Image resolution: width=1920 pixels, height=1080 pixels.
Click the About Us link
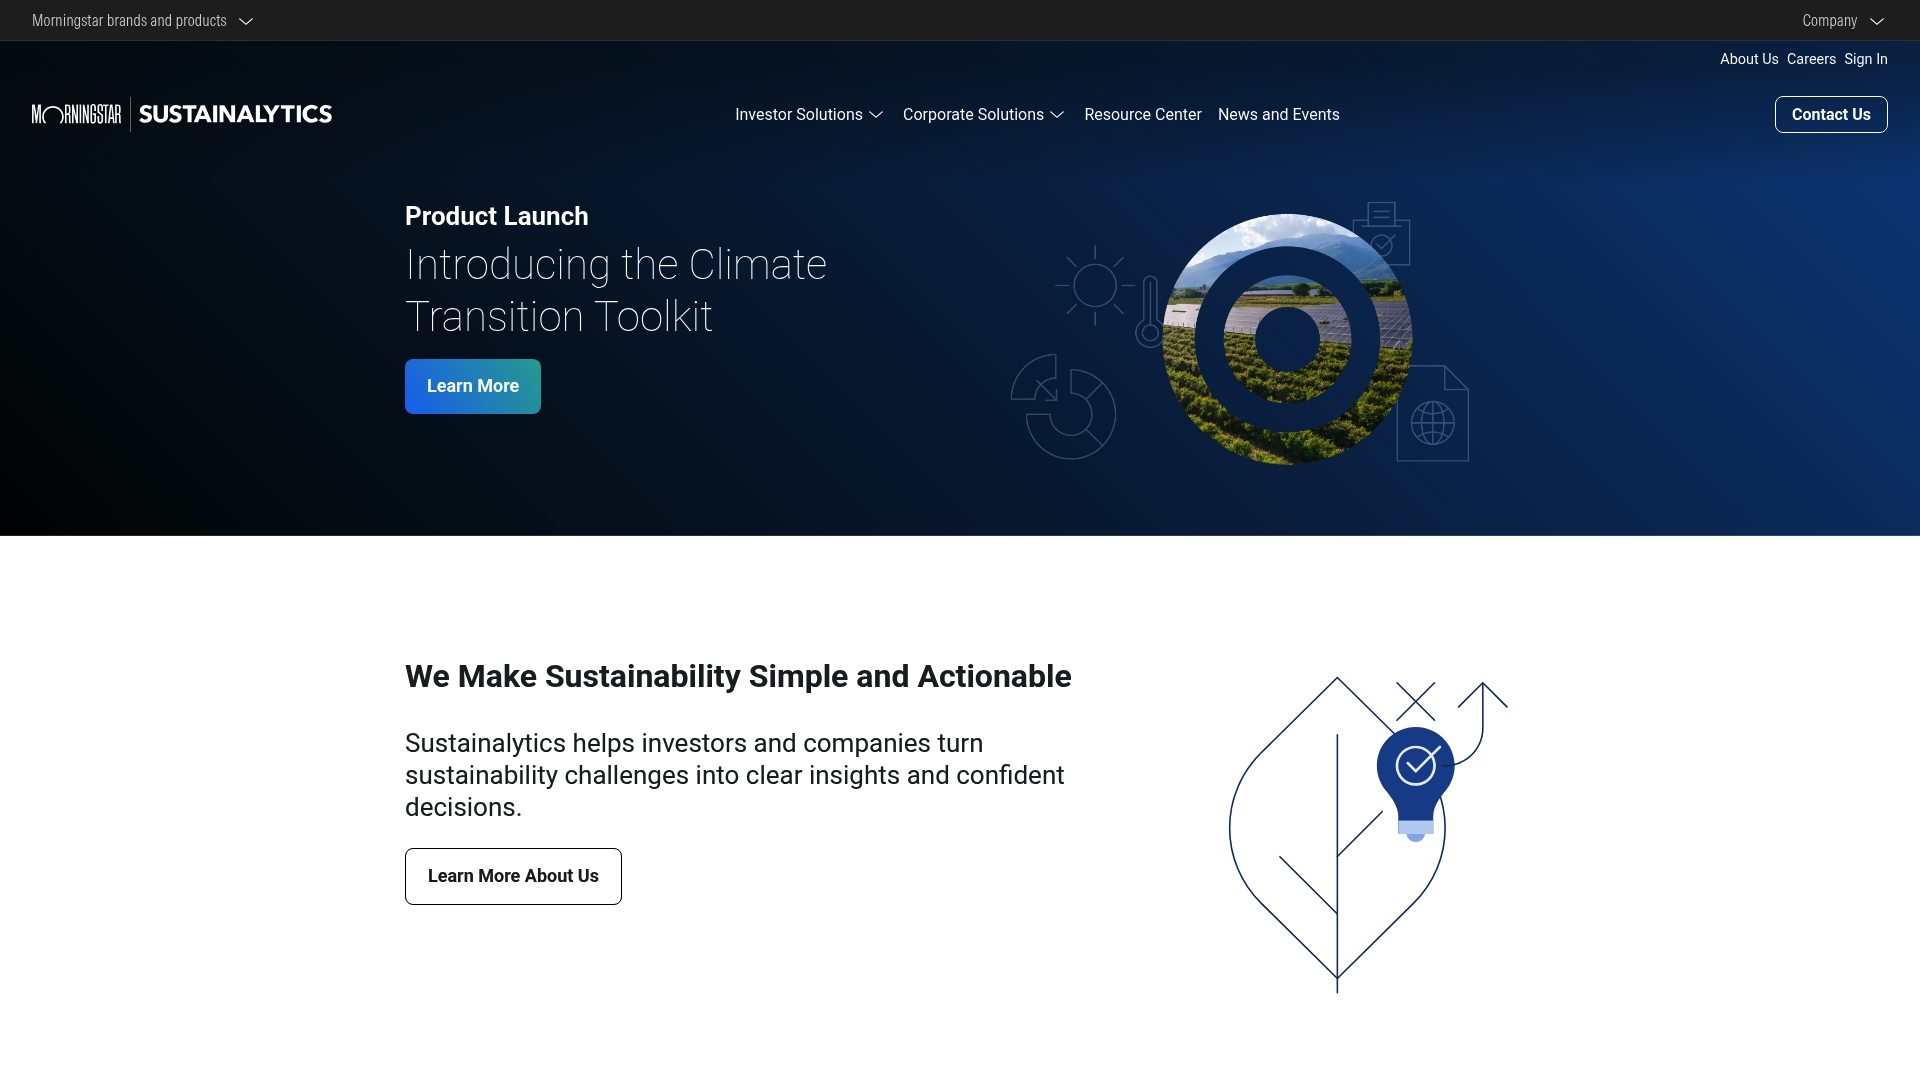tap(1749, 59)
